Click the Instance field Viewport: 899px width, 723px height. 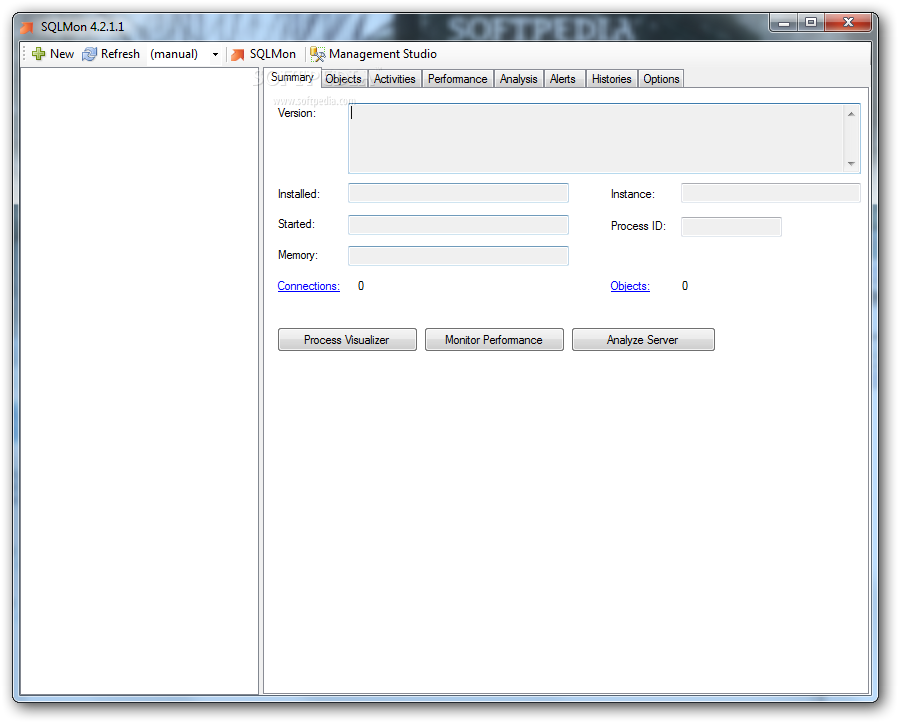click(x=771, y=193)
